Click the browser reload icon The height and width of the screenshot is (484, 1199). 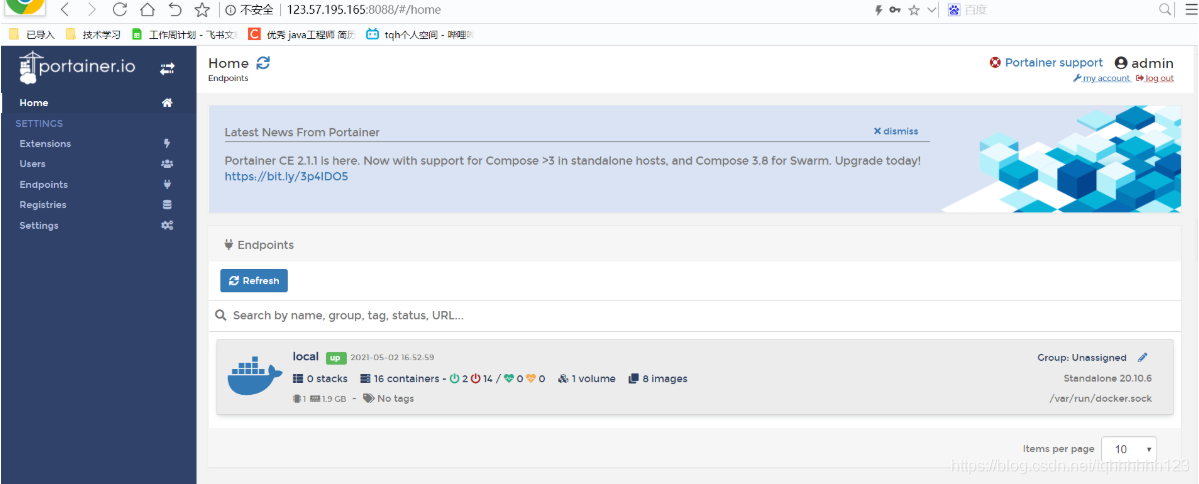point(119,10)
